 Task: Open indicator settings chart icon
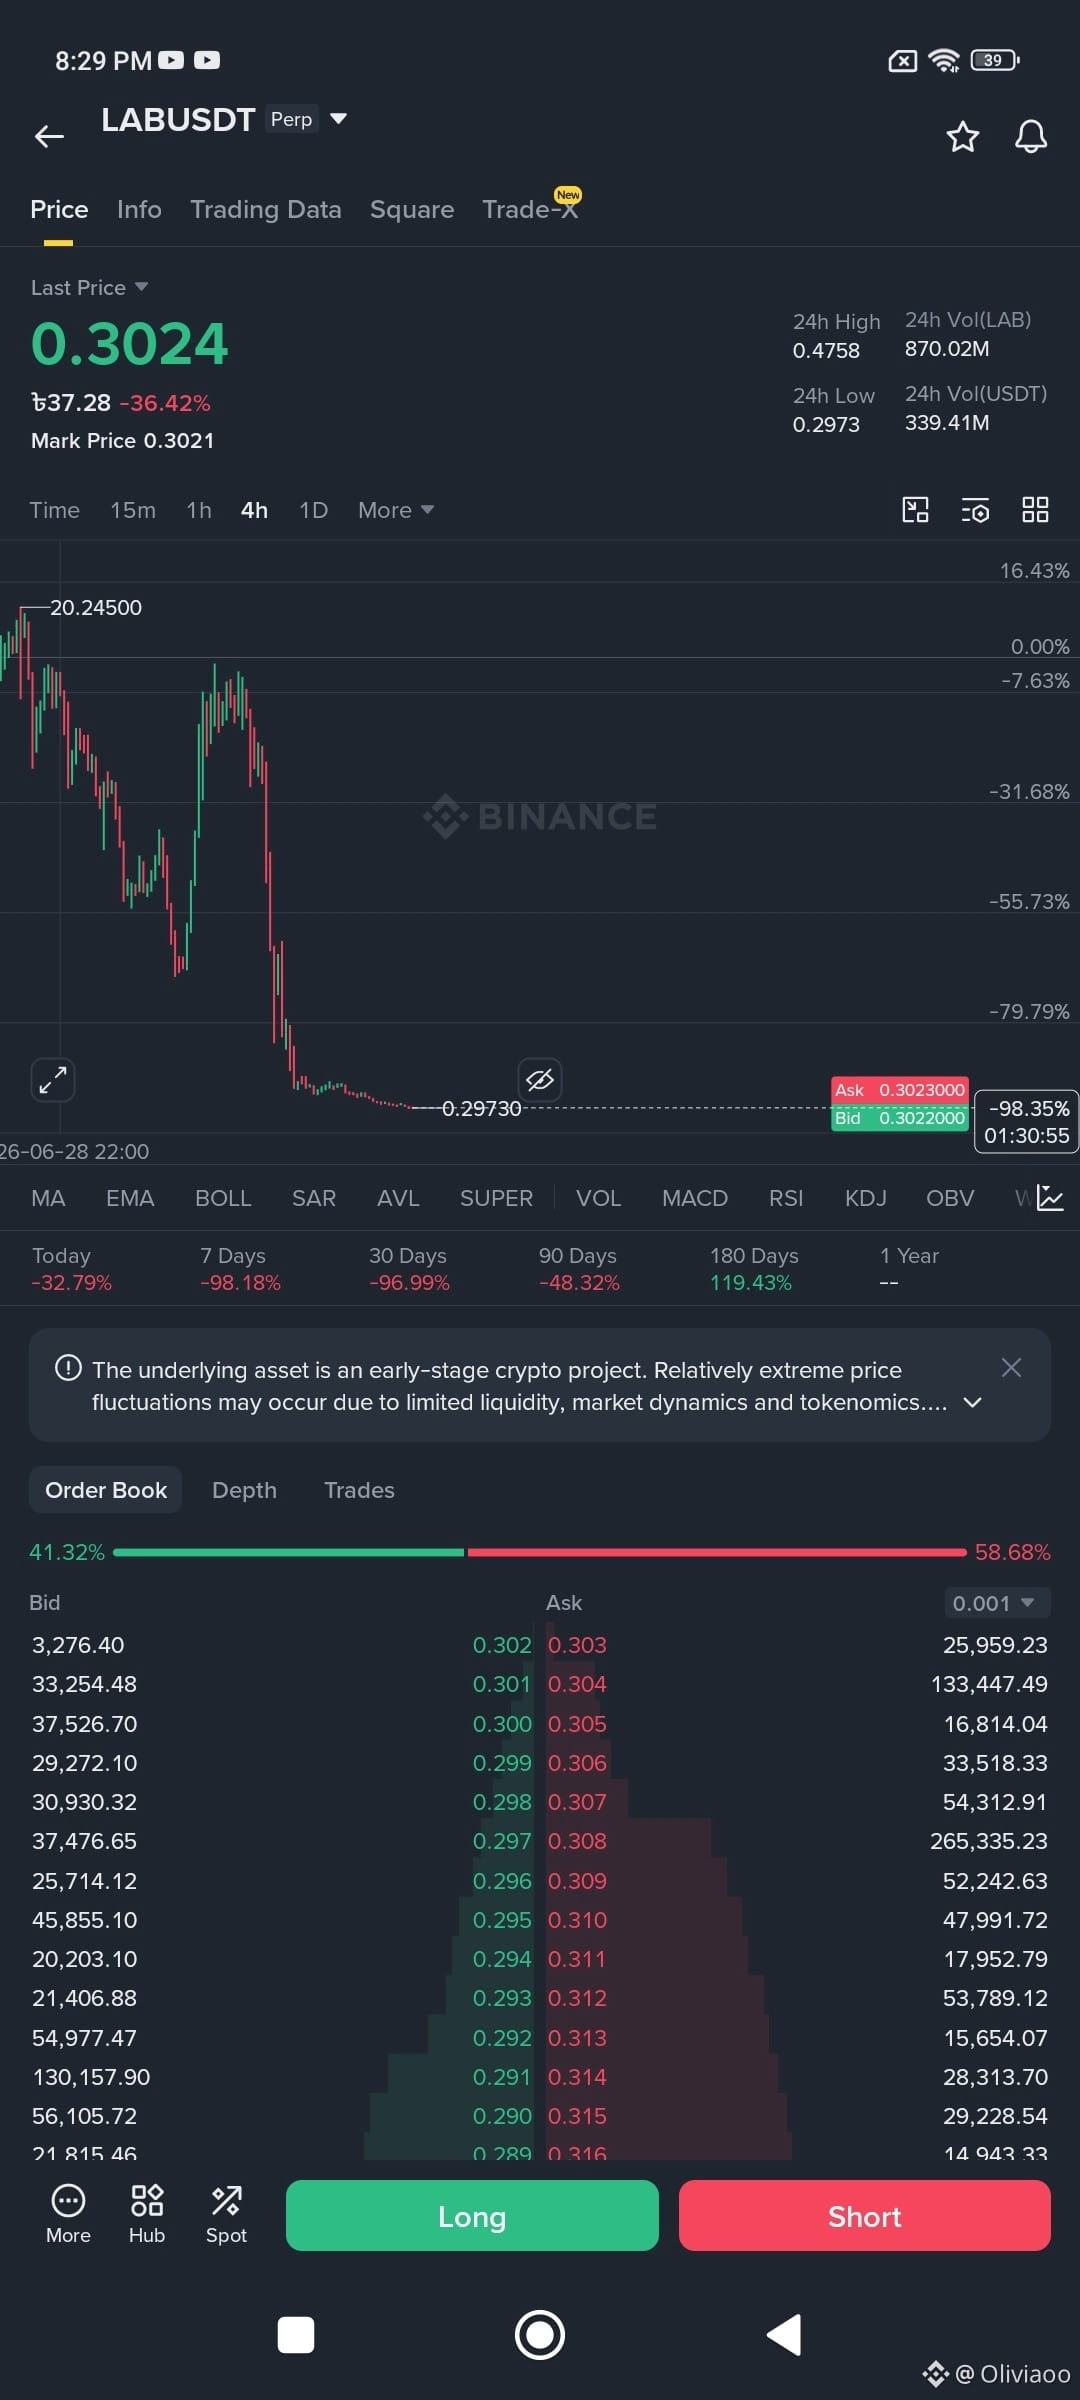[1050, 1197]
